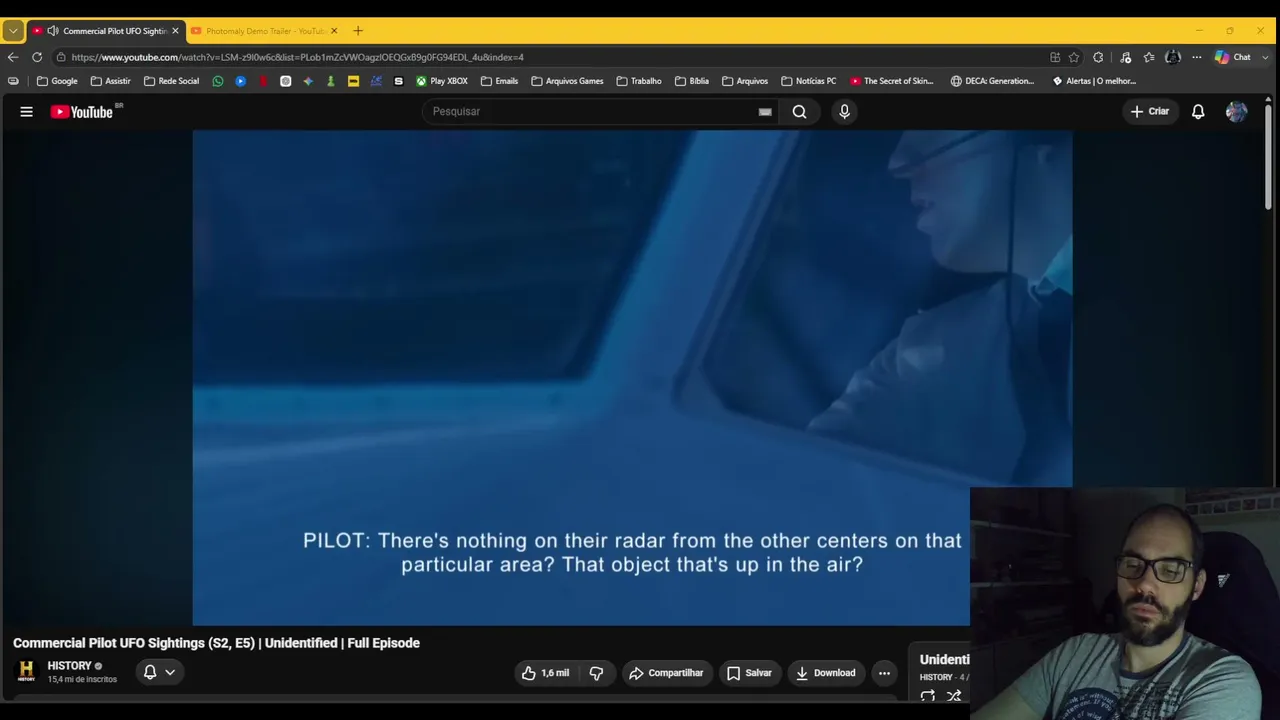This screenshot has width=1280, height=720.
Task: Click the YouTube search magnifier button
Action: coord(799,112)
